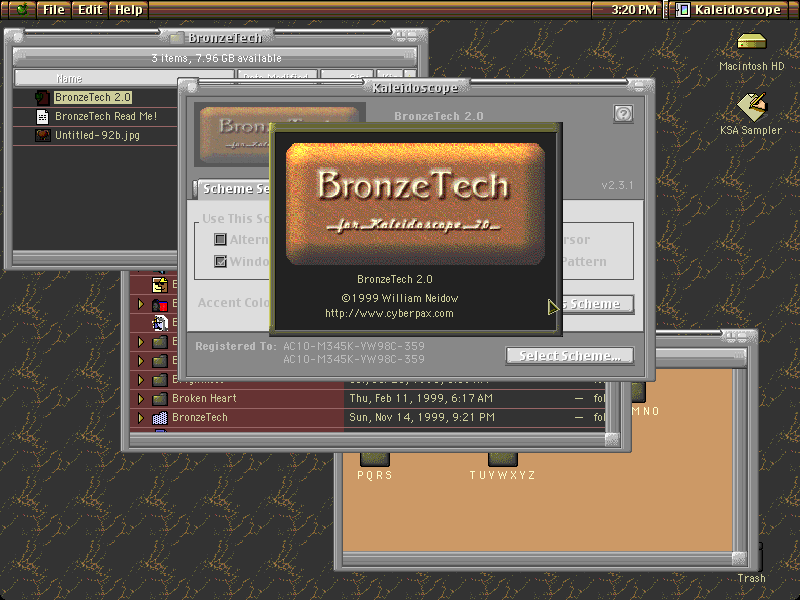Click the M N O folder label
Image resolution: width=800 pixels, height=600 pixels.
tap(645, 411)
